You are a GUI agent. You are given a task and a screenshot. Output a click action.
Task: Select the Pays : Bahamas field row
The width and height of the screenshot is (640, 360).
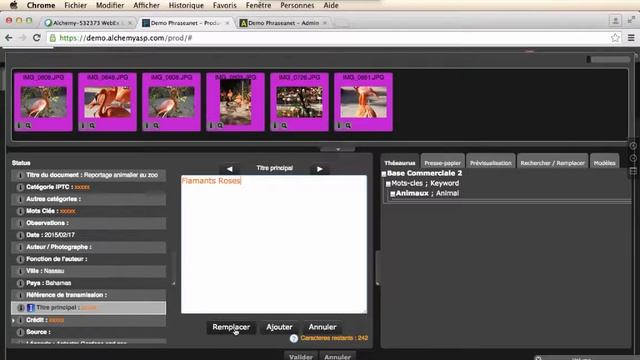(89, 283)
